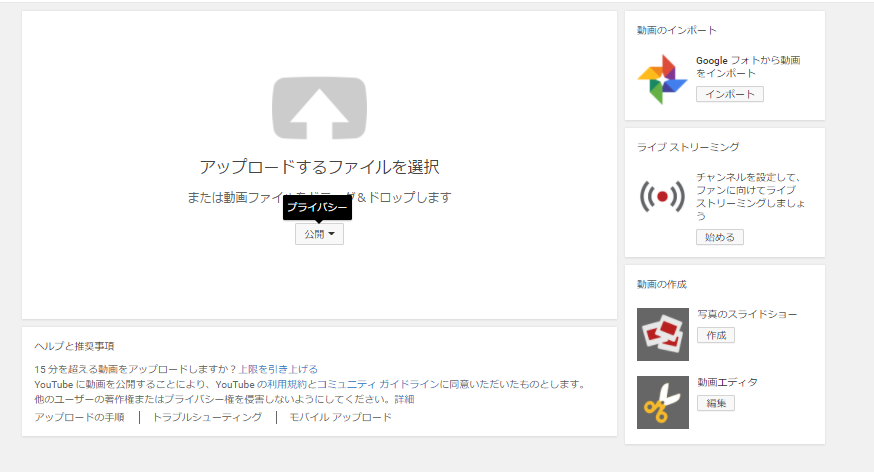Open モバイル アップロード help link

coord(340,417)
